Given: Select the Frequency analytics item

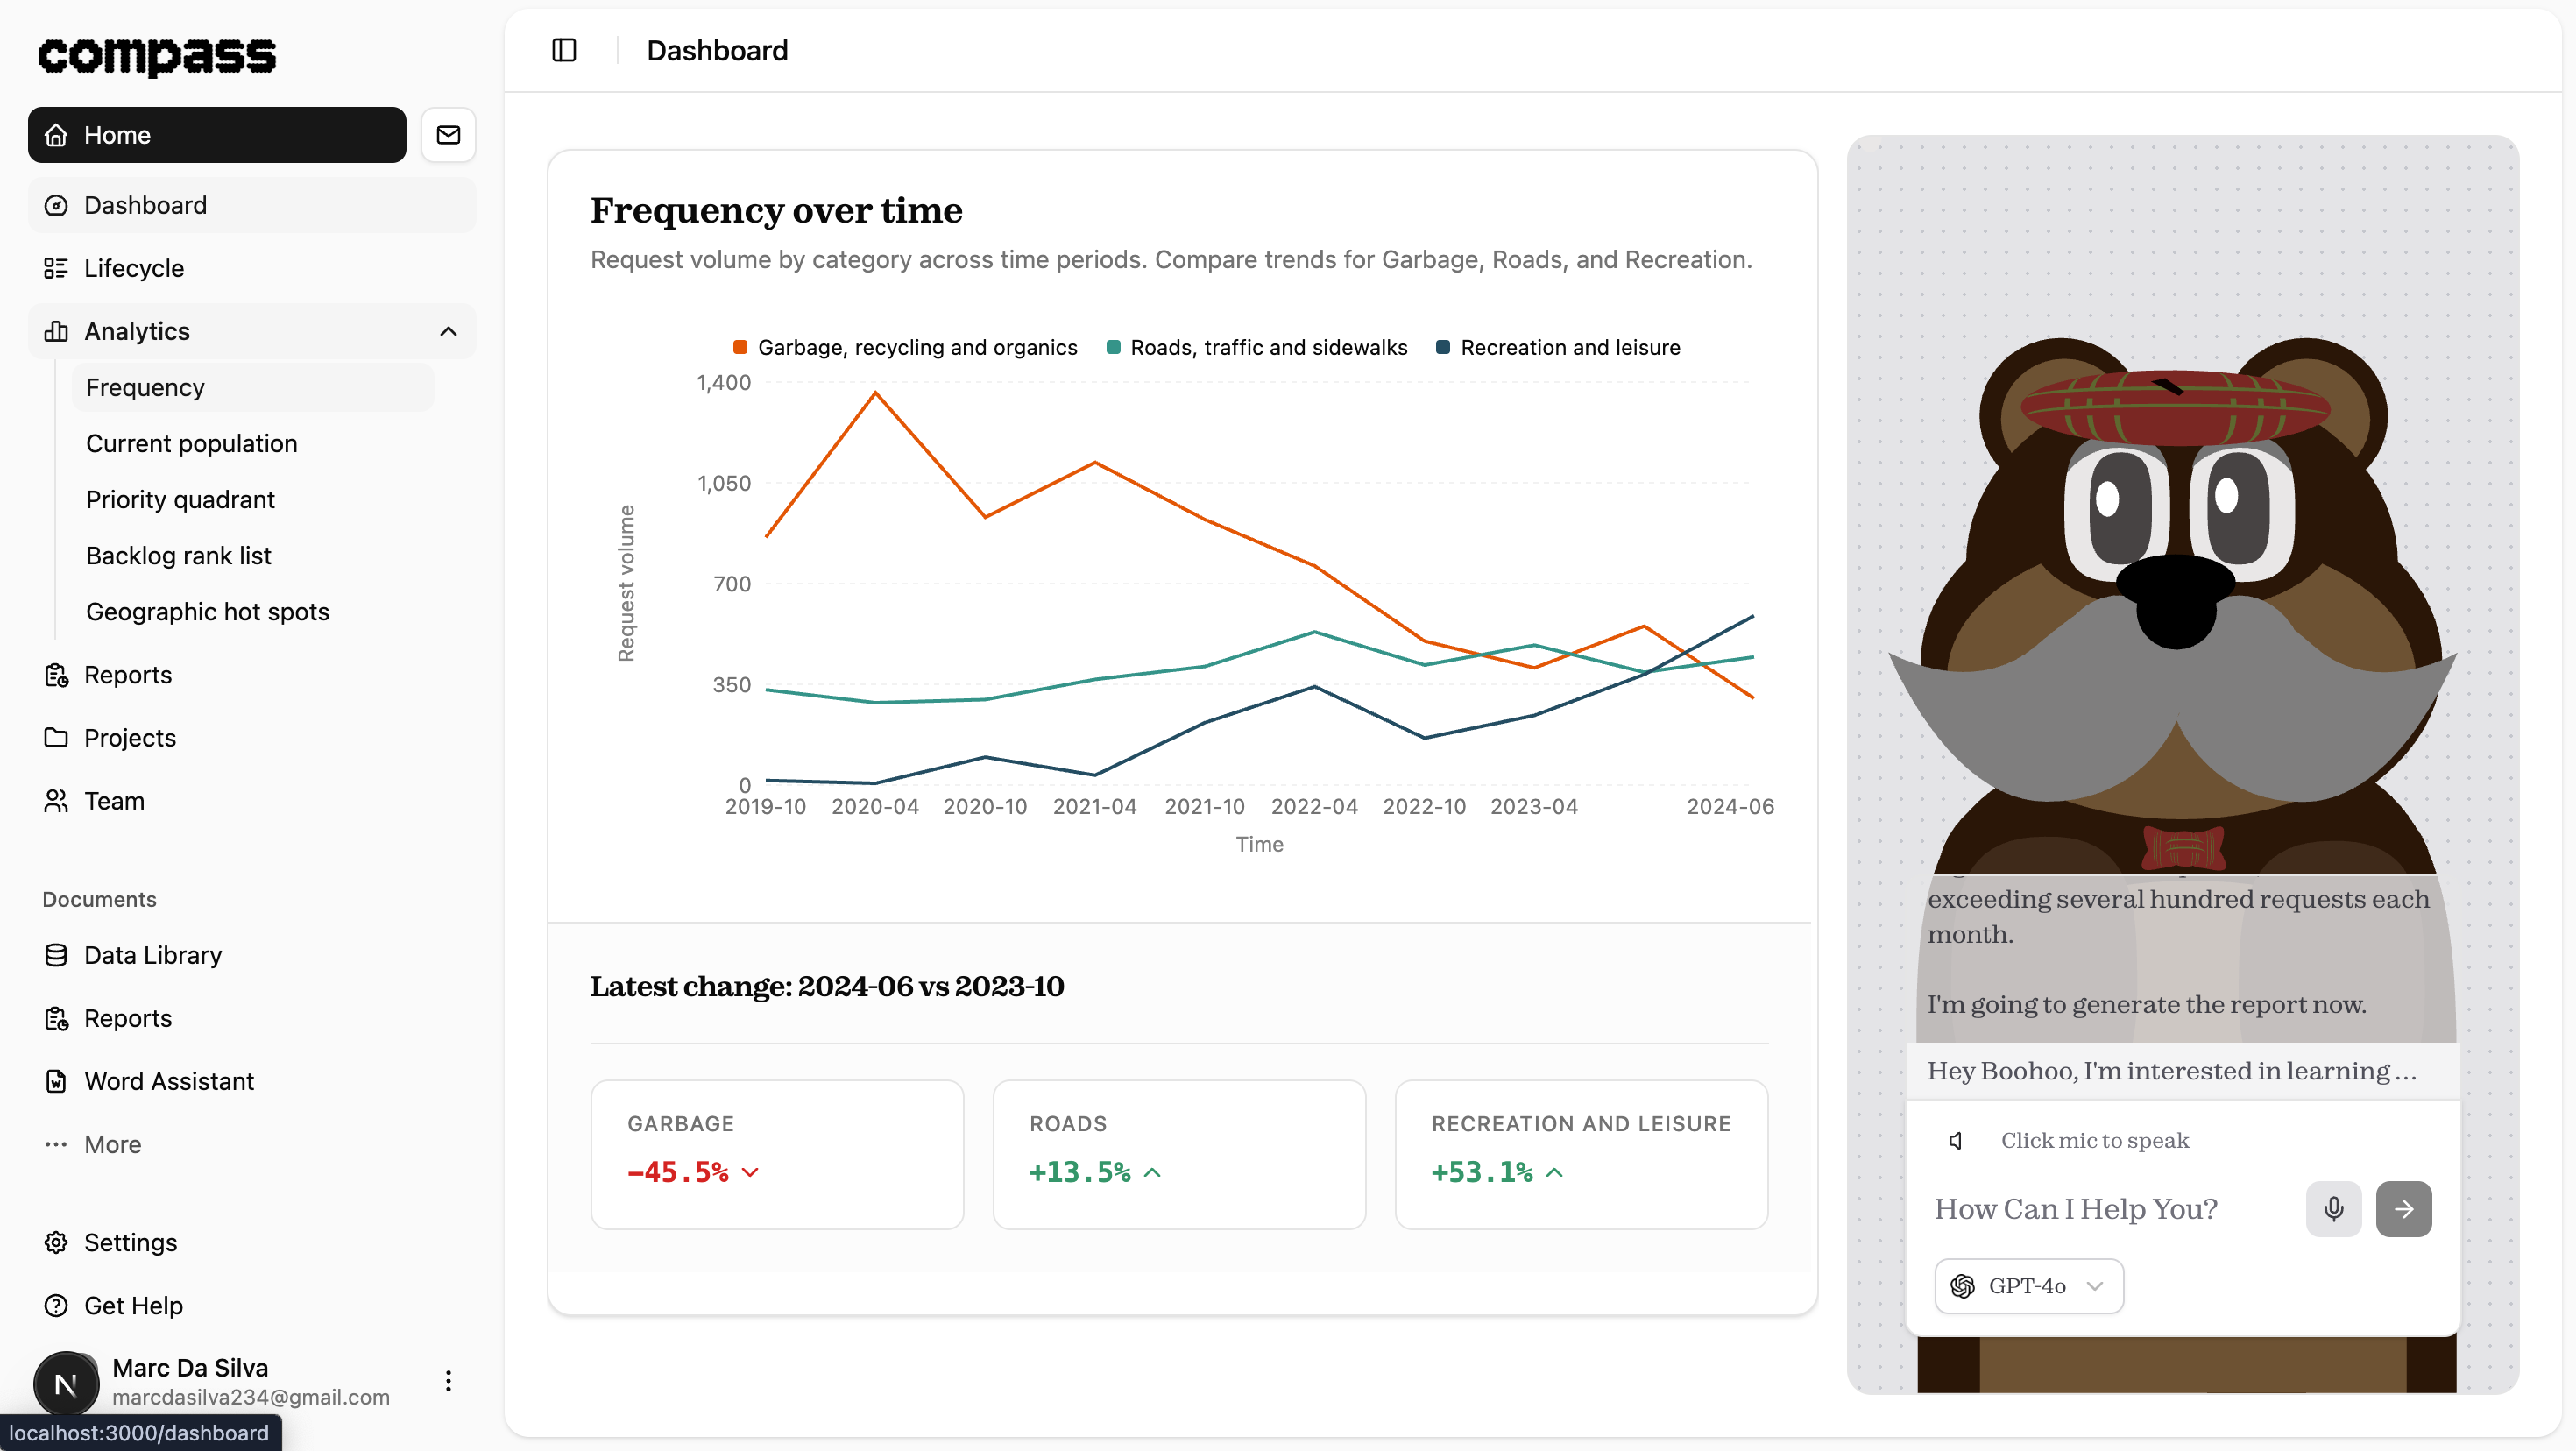Looking at the screenshot, I should [145, 387].
